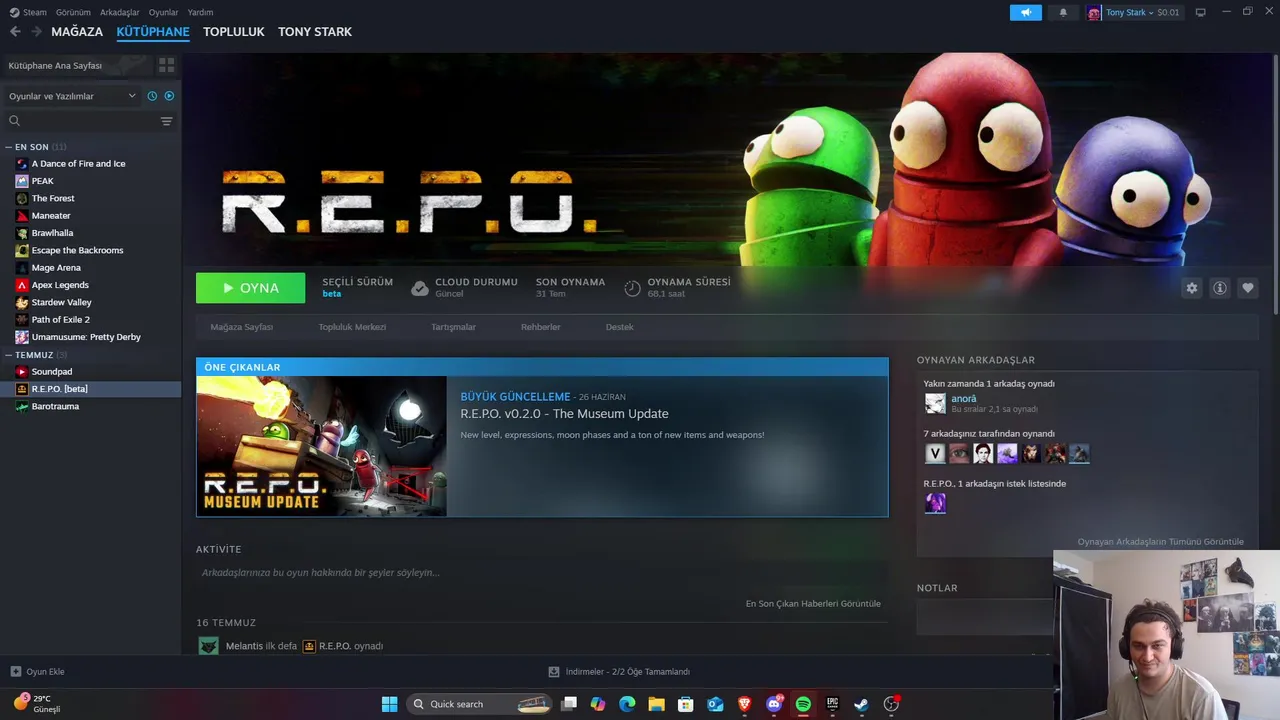
Task: Open Epic Games from the taskbar
Action: pyautogui.click(x=832, y=704)
